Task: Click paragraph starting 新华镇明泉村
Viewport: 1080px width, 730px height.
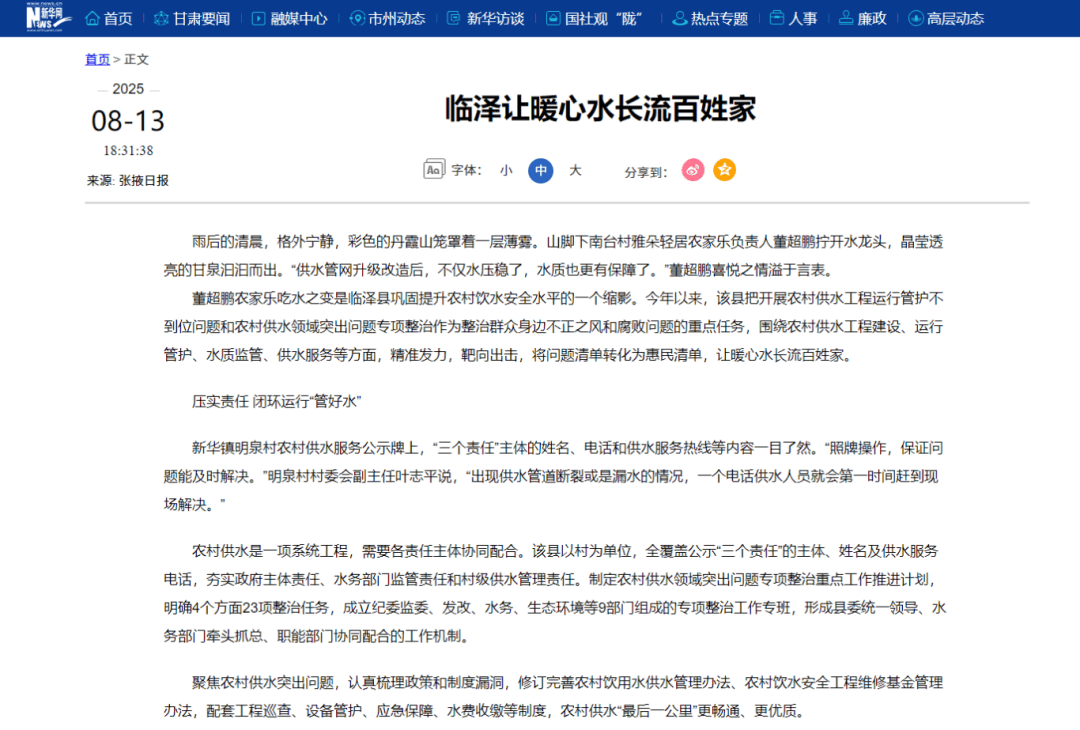Action: coord(553,476)
